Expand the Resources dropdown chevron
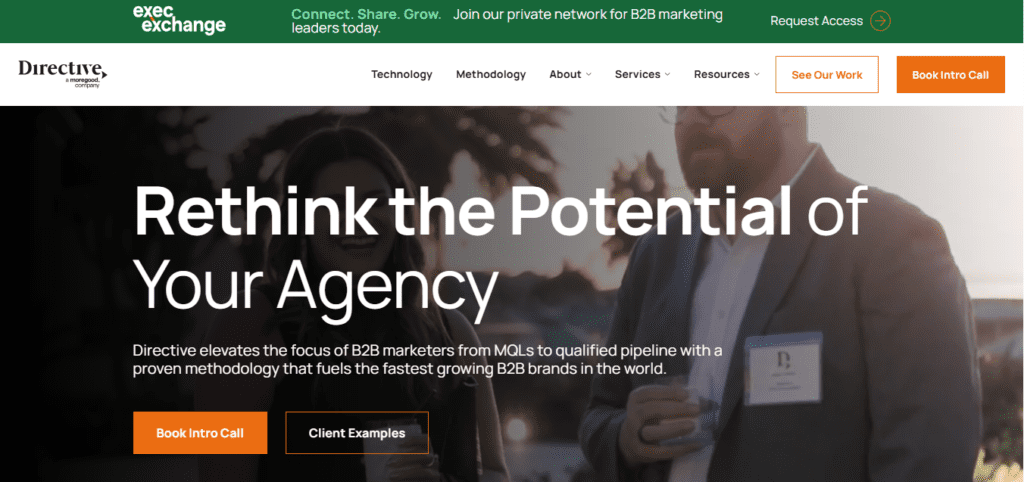The width and height of the screenshot is (1024, 482). click(757, 74)
